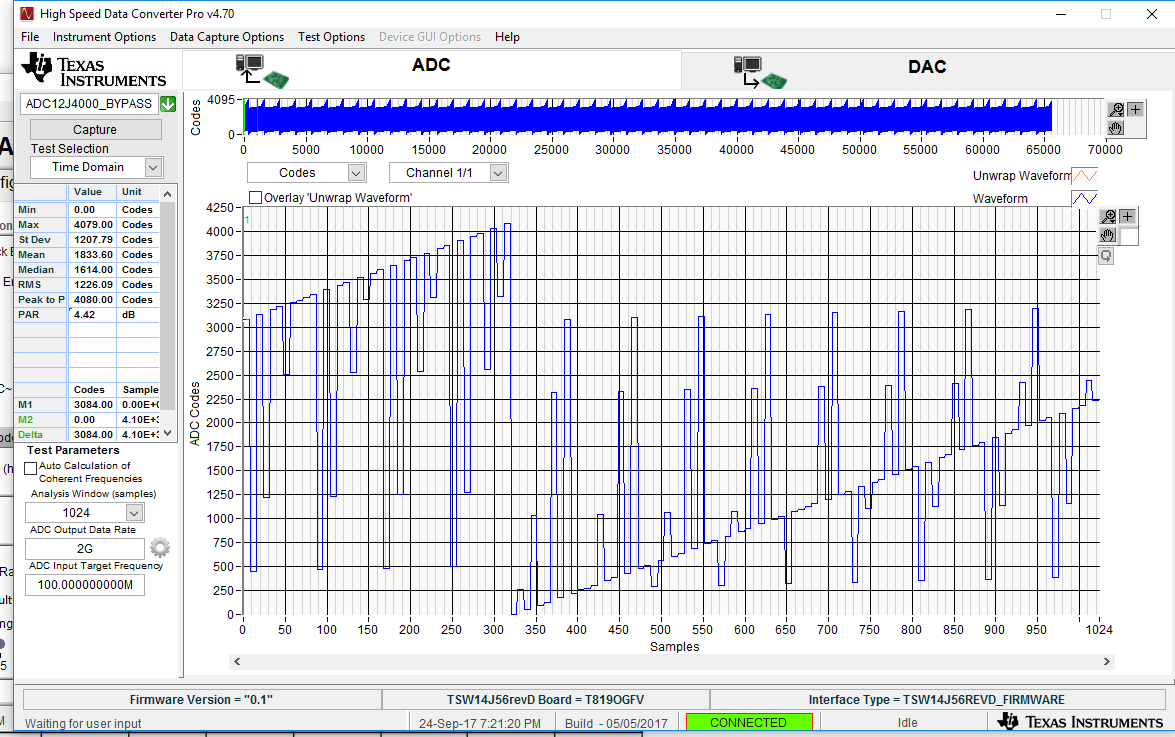Image resolution: width=1175 pixels, height=737 pixels.
Task: Click the Texas Instruments logo at top left
Action: [x=94, y=70]
